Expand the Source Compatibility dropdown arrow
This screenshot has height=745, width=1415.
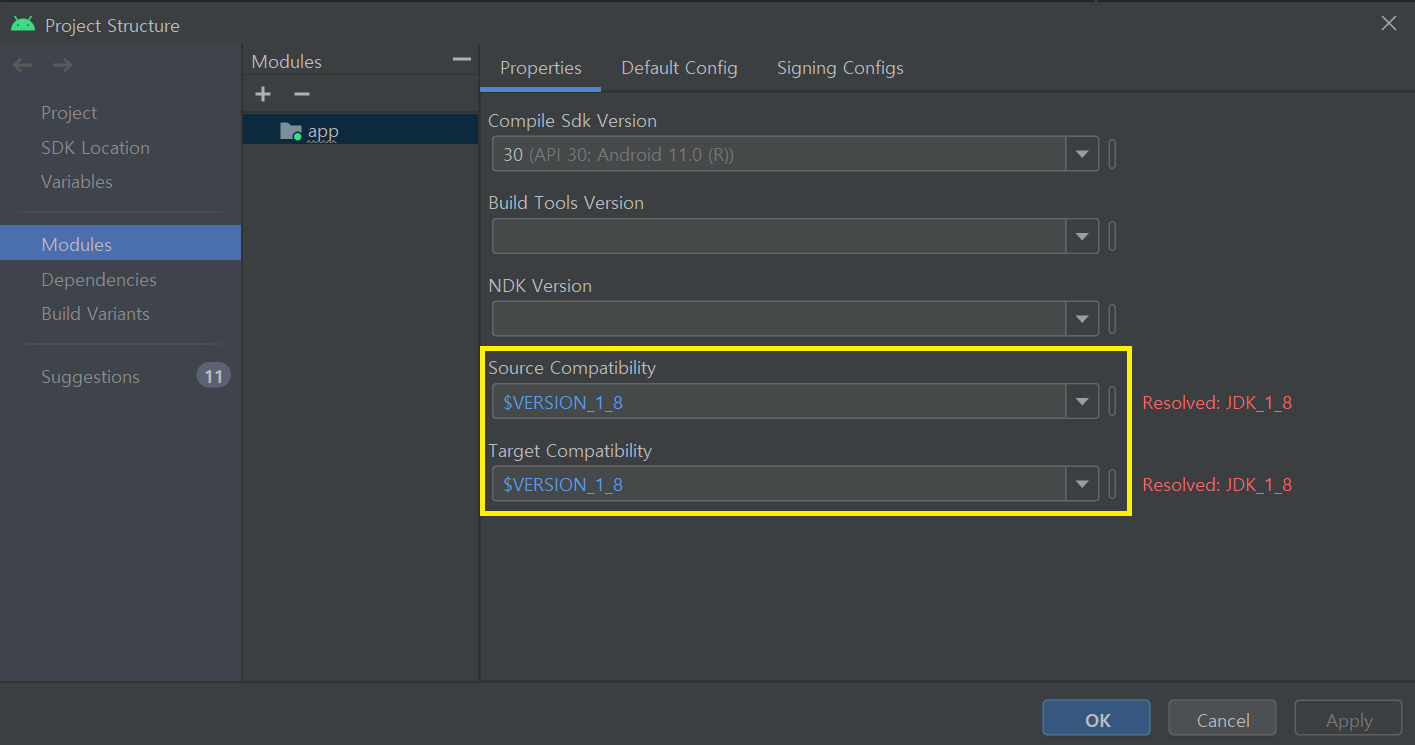point(1082,402)
